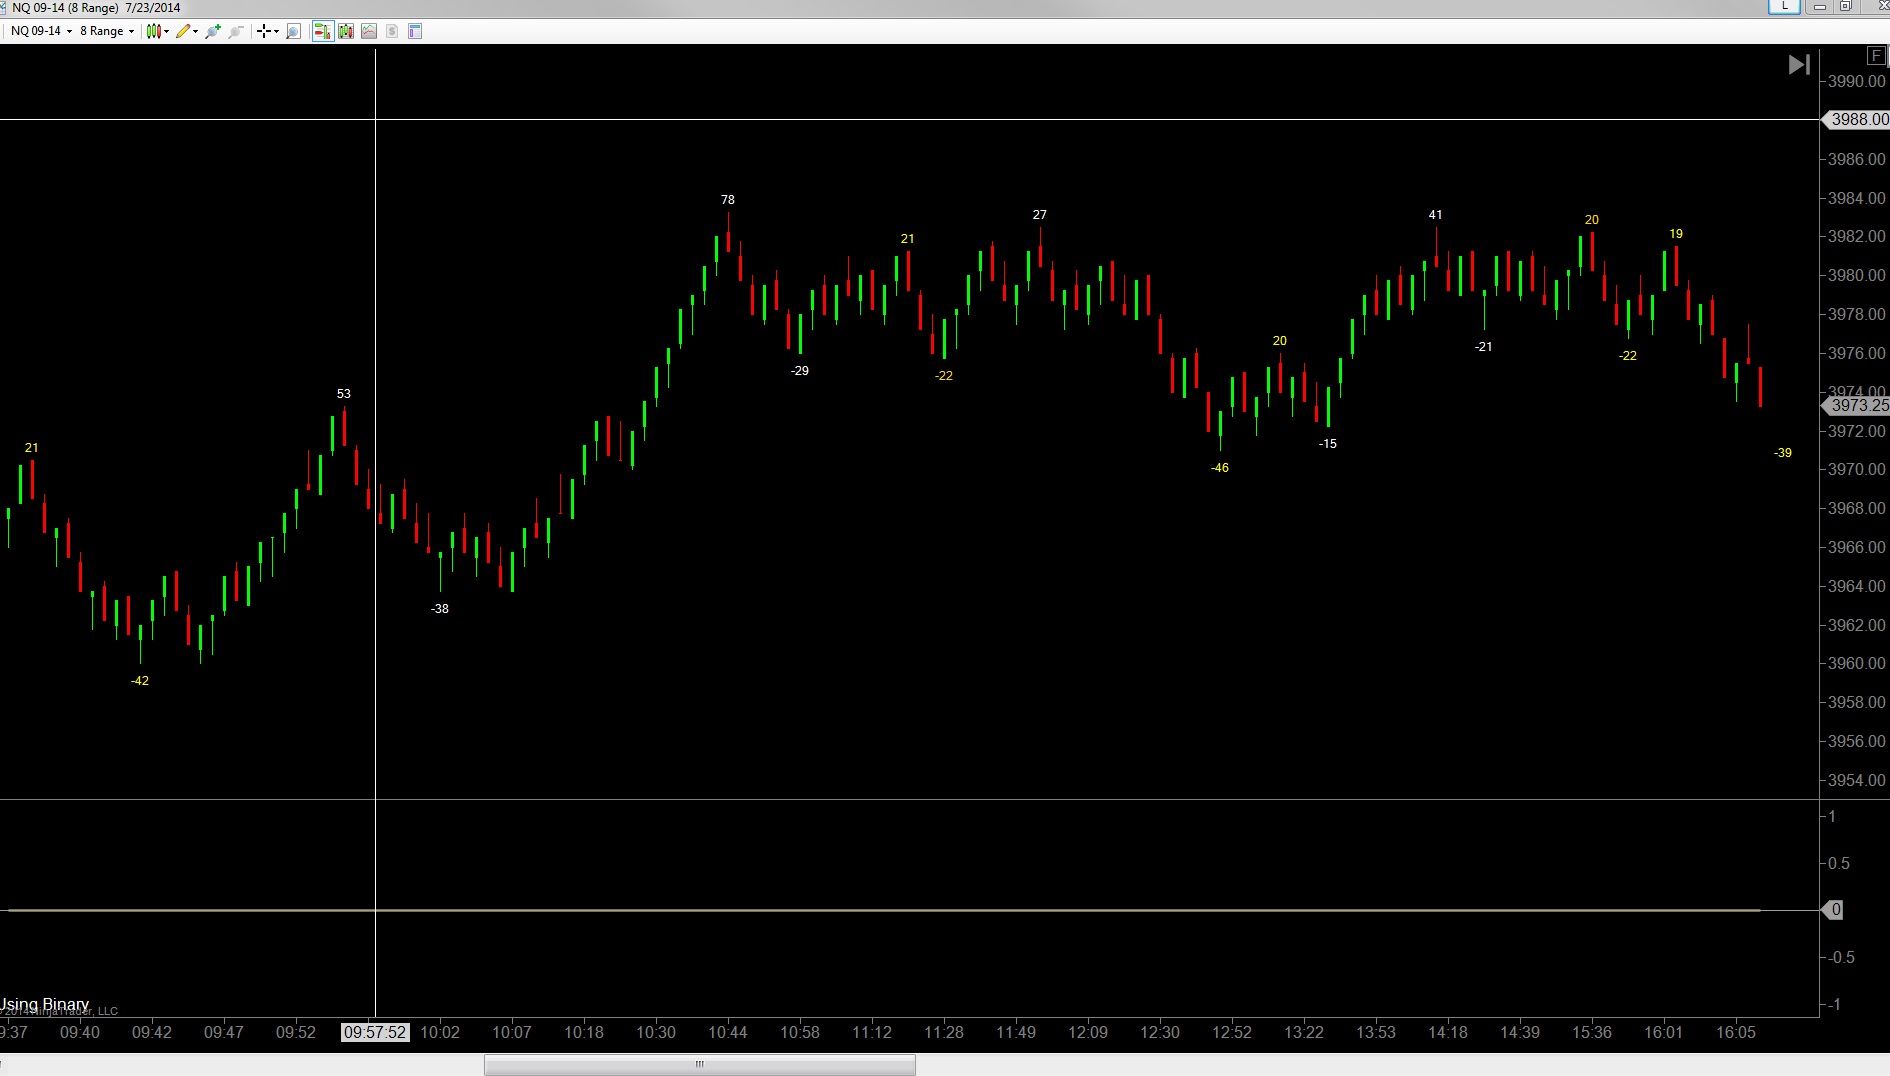Click the 09:57:52 crosshair time label

pyautogui.click(x=375, y=1032)
